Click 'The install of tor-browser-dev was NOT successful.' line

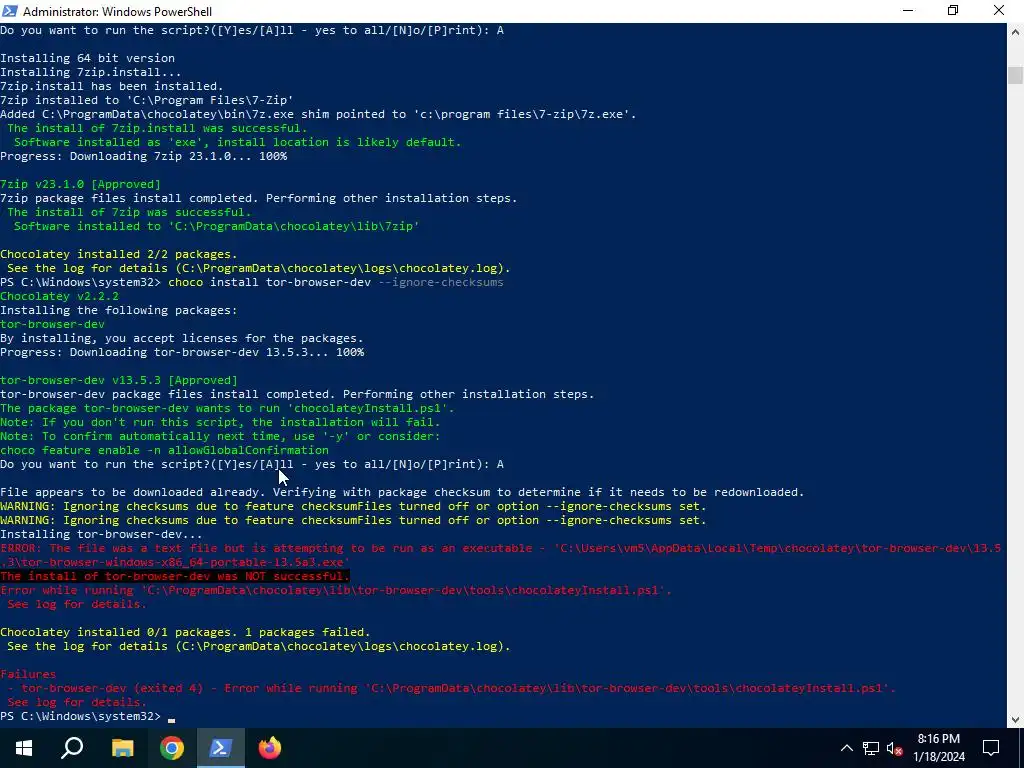tap(175, 576)
